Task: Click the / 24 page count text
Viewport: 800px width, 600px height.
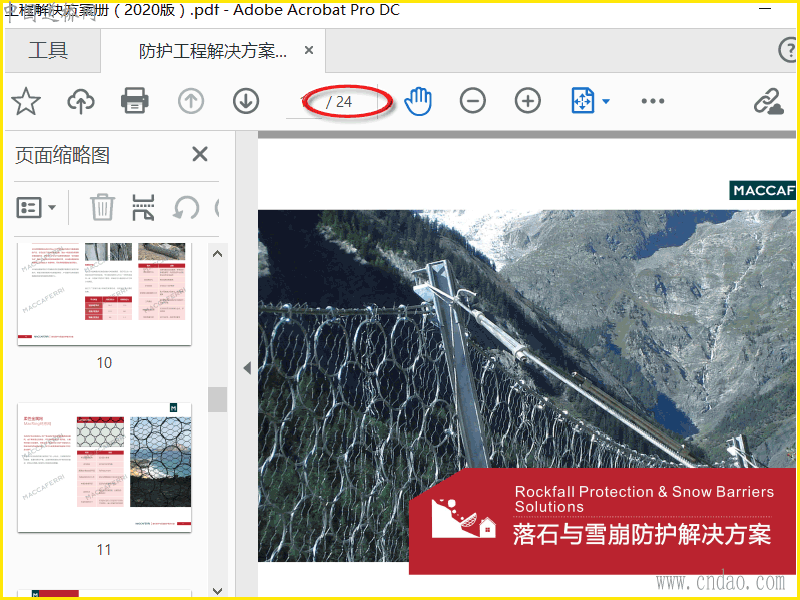Action: [339, 102]
